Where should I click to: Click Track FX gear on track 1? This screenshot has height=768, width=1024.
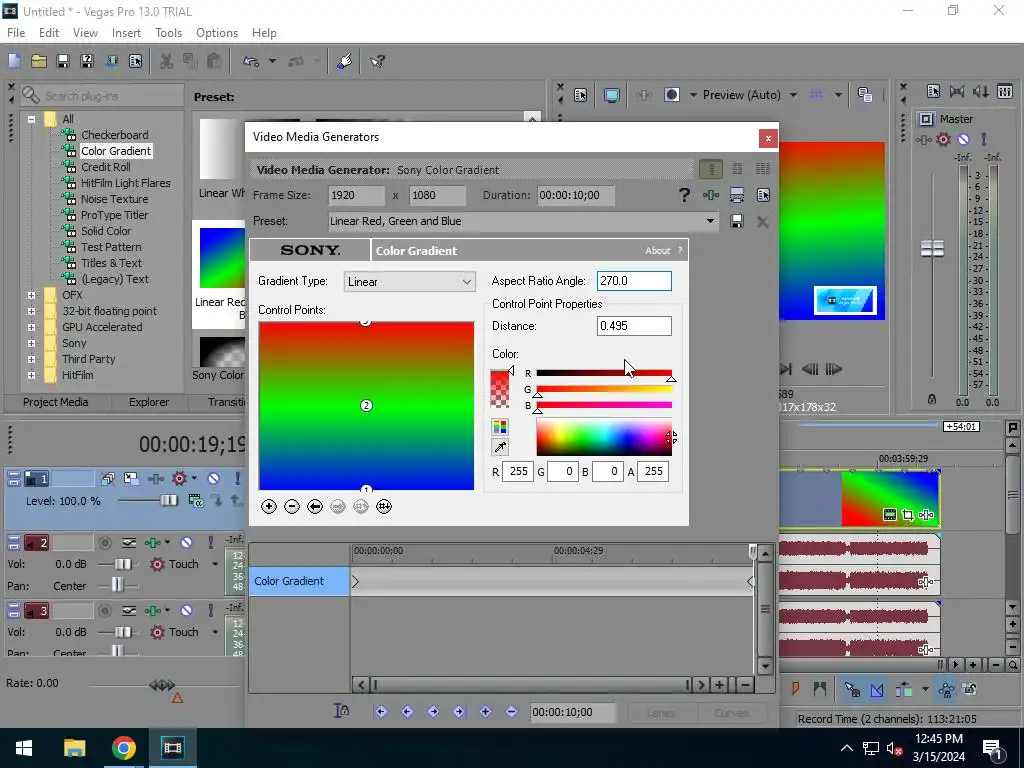tap(179, 479)
